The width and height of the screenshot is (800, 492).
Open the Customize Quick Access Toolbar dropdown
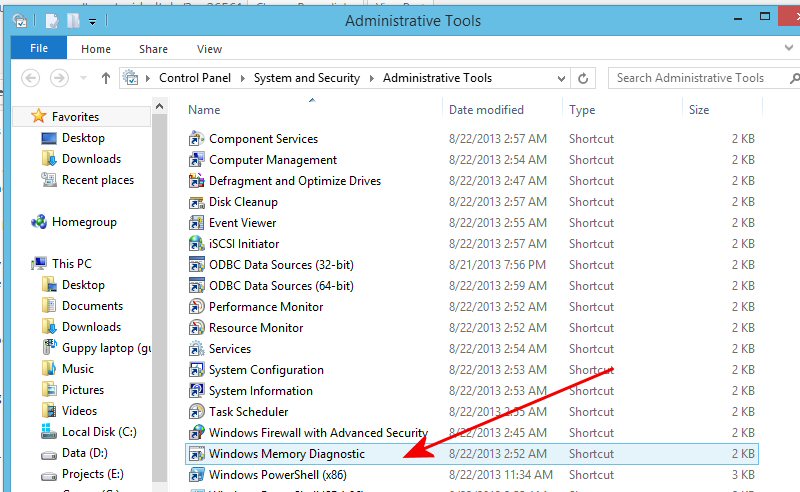point(92,21)
